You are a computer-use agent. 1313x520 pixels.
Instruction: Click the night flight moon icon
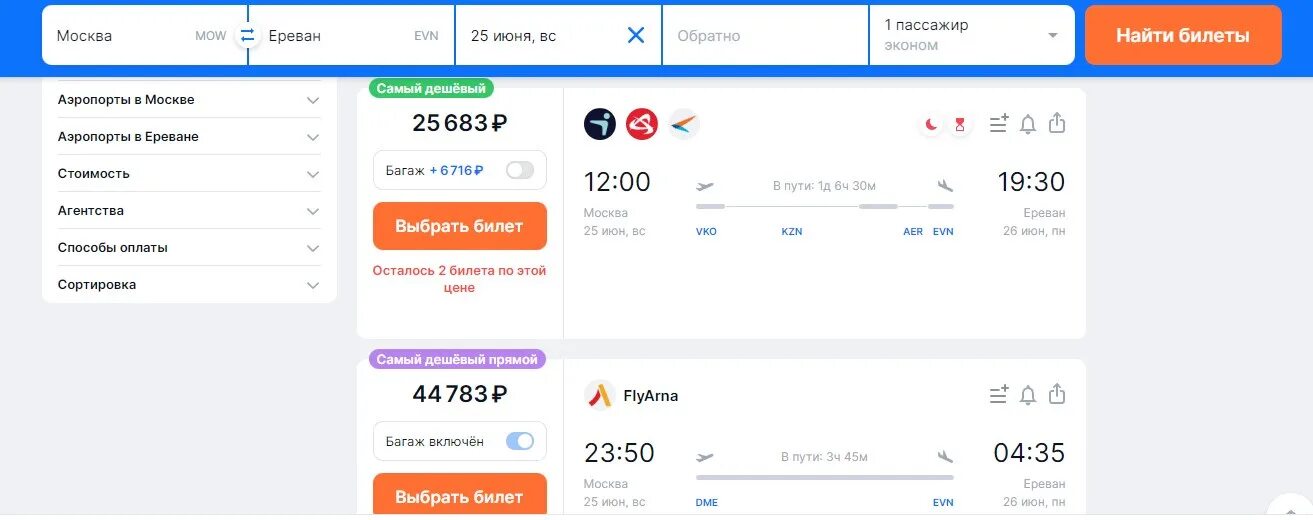click(x=931, y=124)
